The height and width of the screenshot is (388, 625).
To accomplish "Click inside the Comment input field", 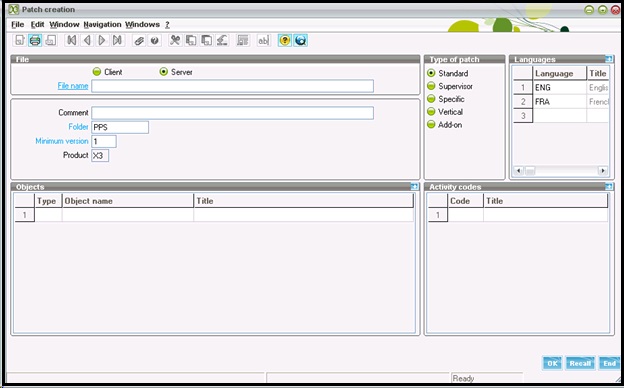I will point(232,113).
